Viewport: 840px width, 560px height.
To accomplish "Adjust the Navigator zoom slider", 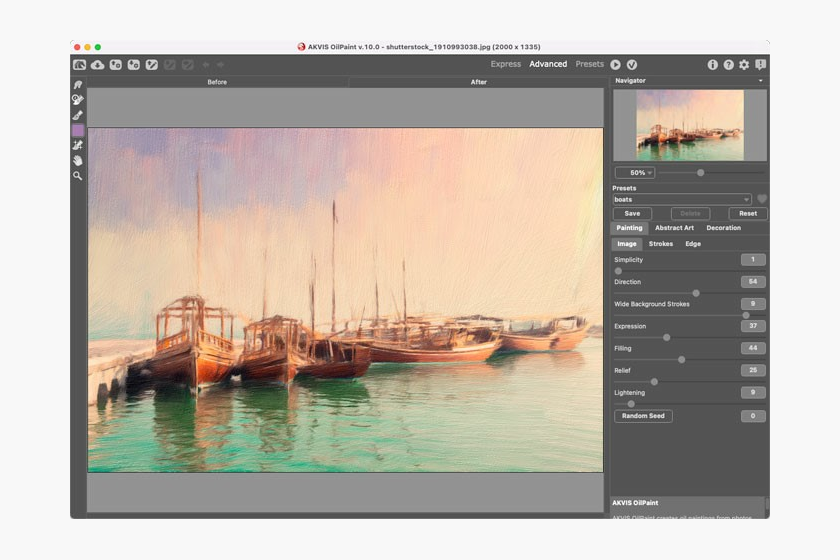I will [700, 173].
